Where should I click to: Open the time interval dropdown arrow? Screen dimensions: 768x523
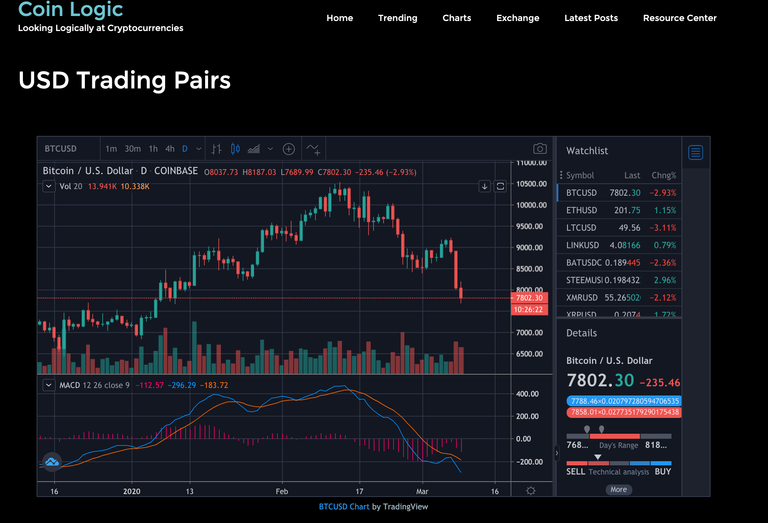(x=198, y=149)
